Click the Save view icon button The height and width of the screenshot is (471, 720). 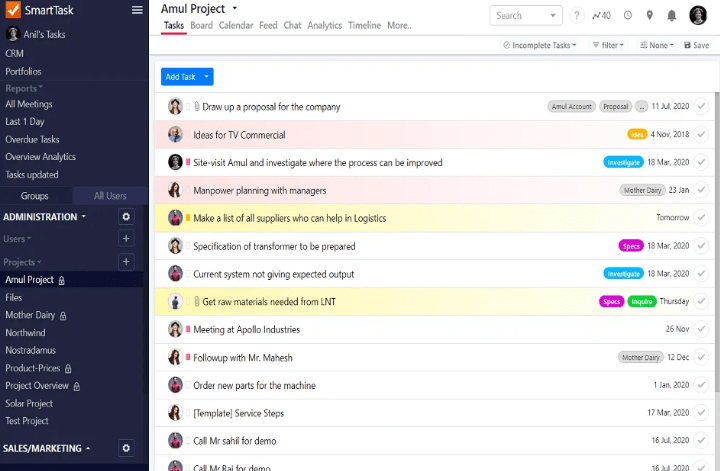696,45
